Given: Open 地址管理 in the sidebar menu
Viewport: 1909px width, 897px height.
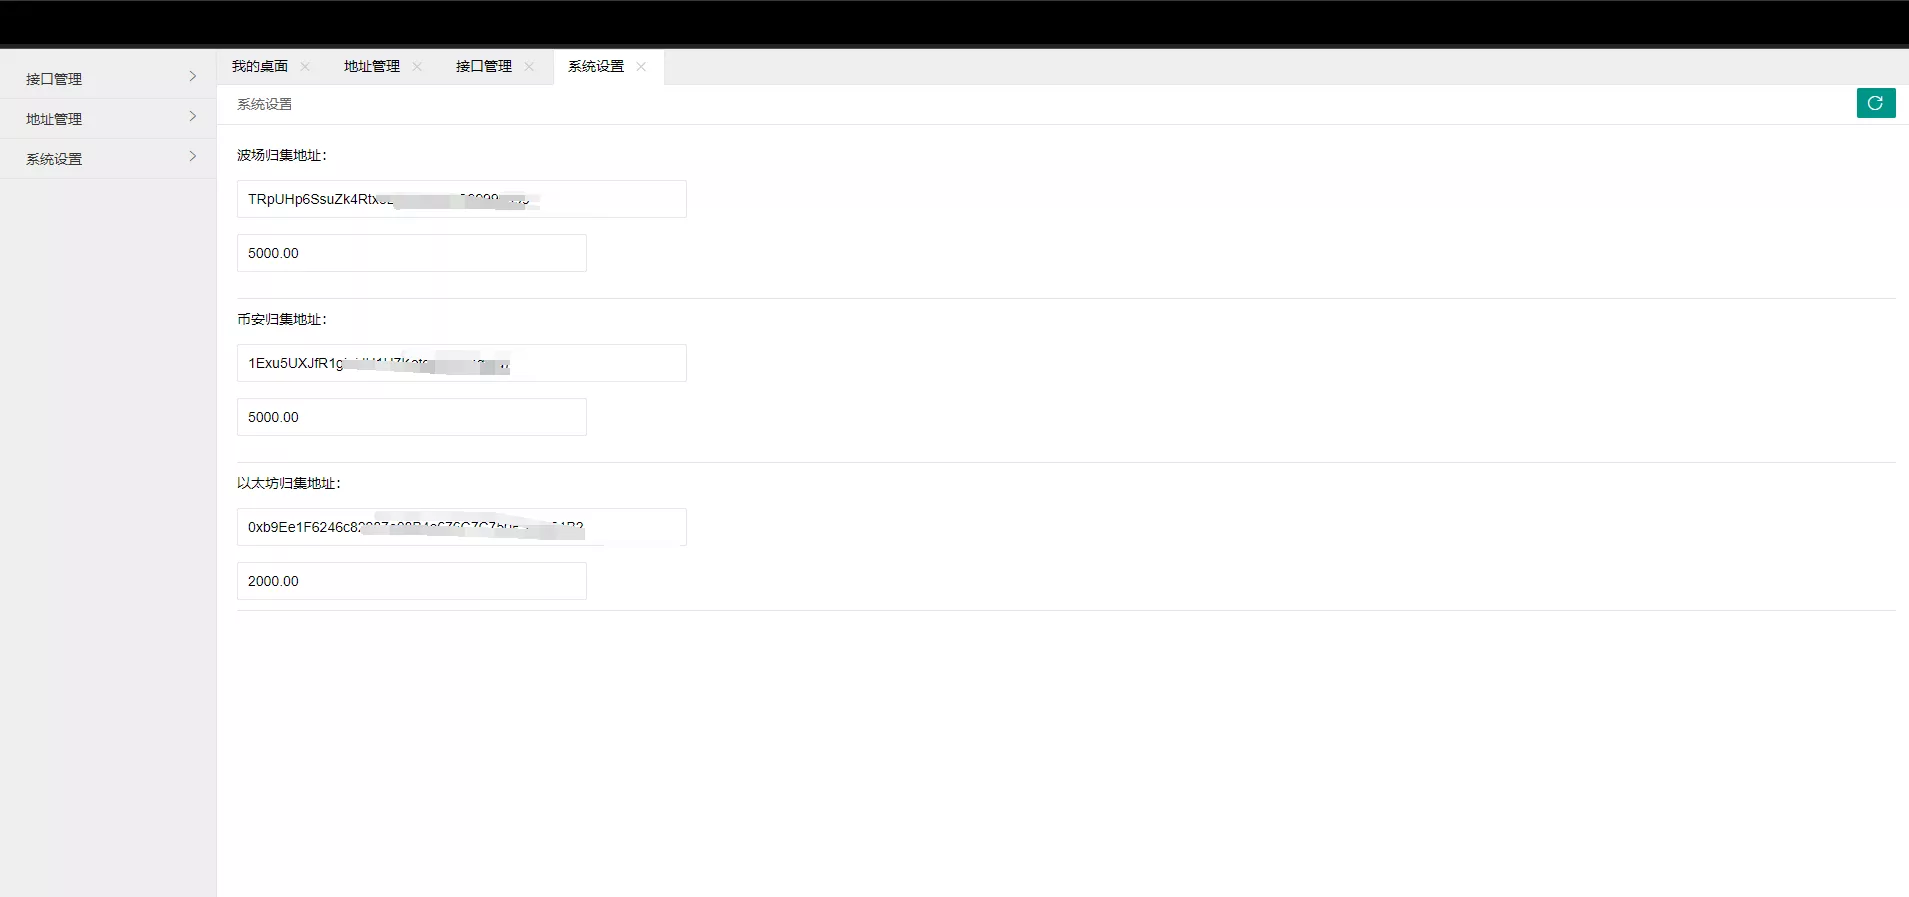Looking at the screenshot, I should pyautogui.click(x=55, y=119).
